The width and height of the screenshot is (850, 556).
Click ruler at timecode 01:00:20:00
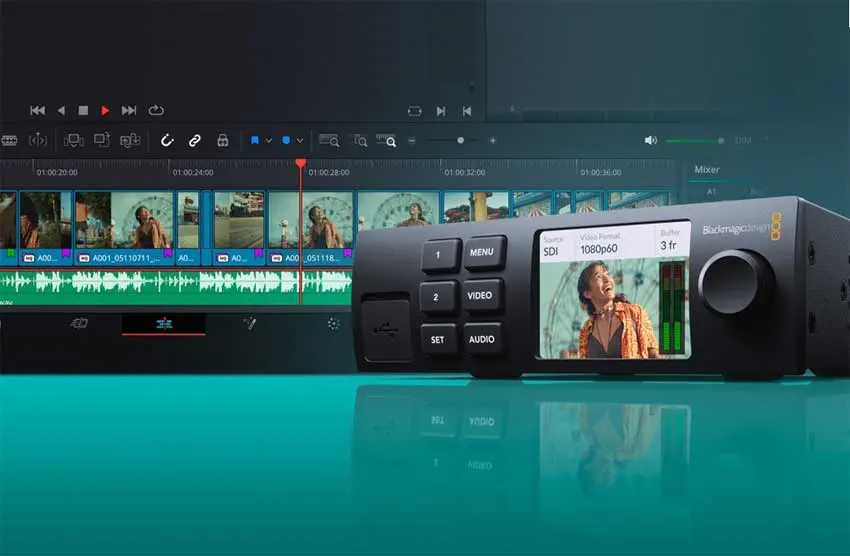coord(57,172)
